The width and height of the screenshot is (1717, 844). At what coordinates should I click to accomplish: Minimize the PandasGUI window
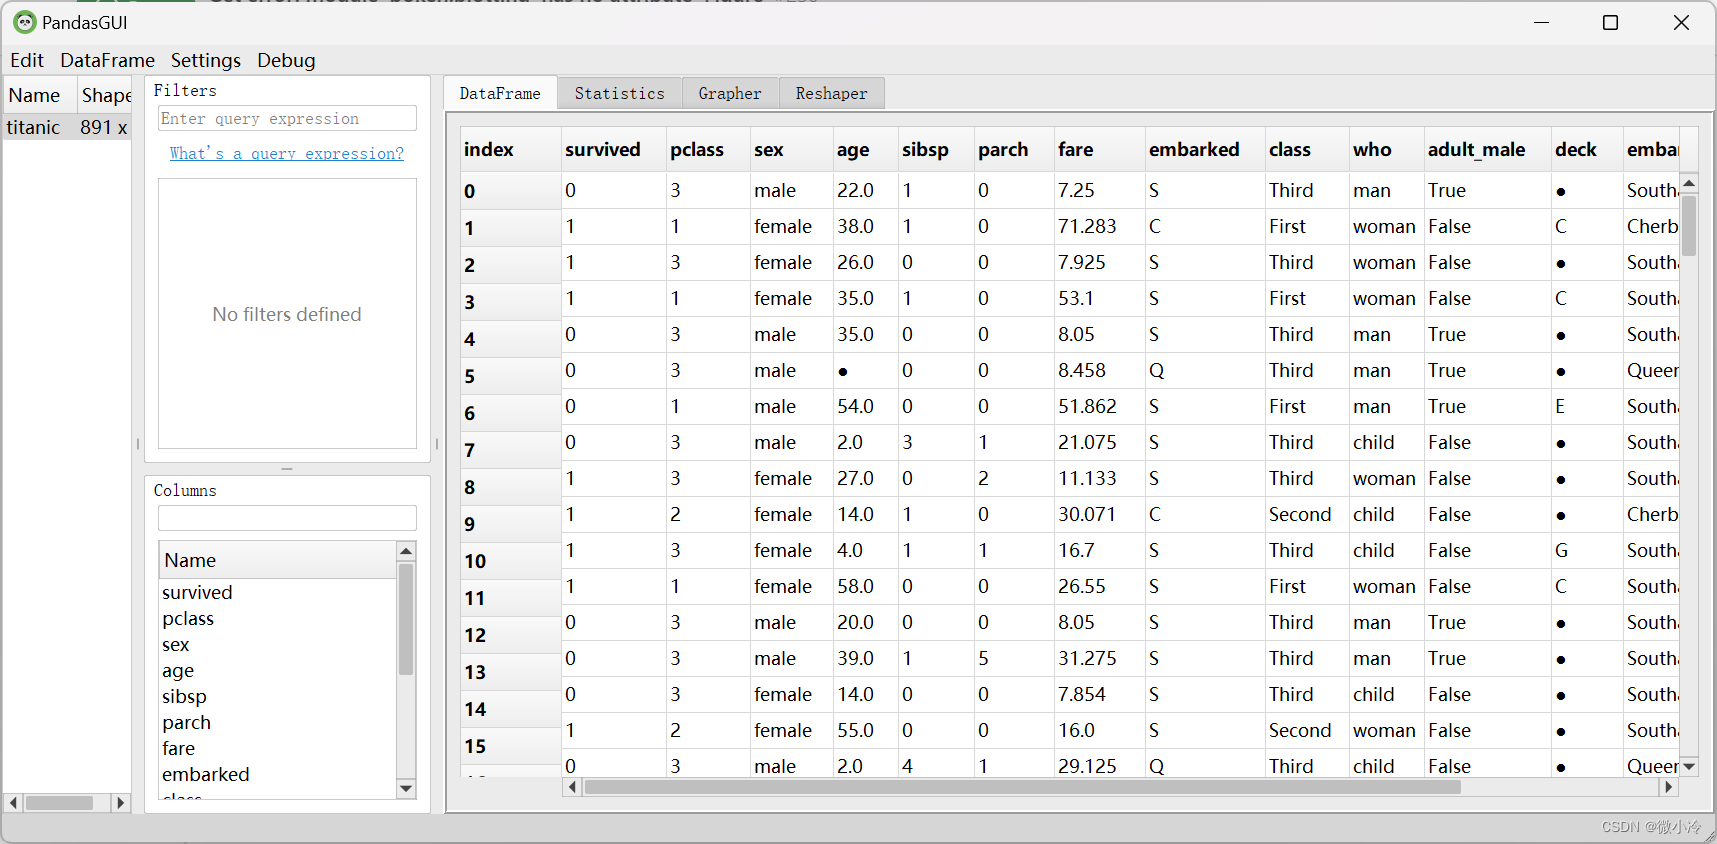[x=1541, y=22]
